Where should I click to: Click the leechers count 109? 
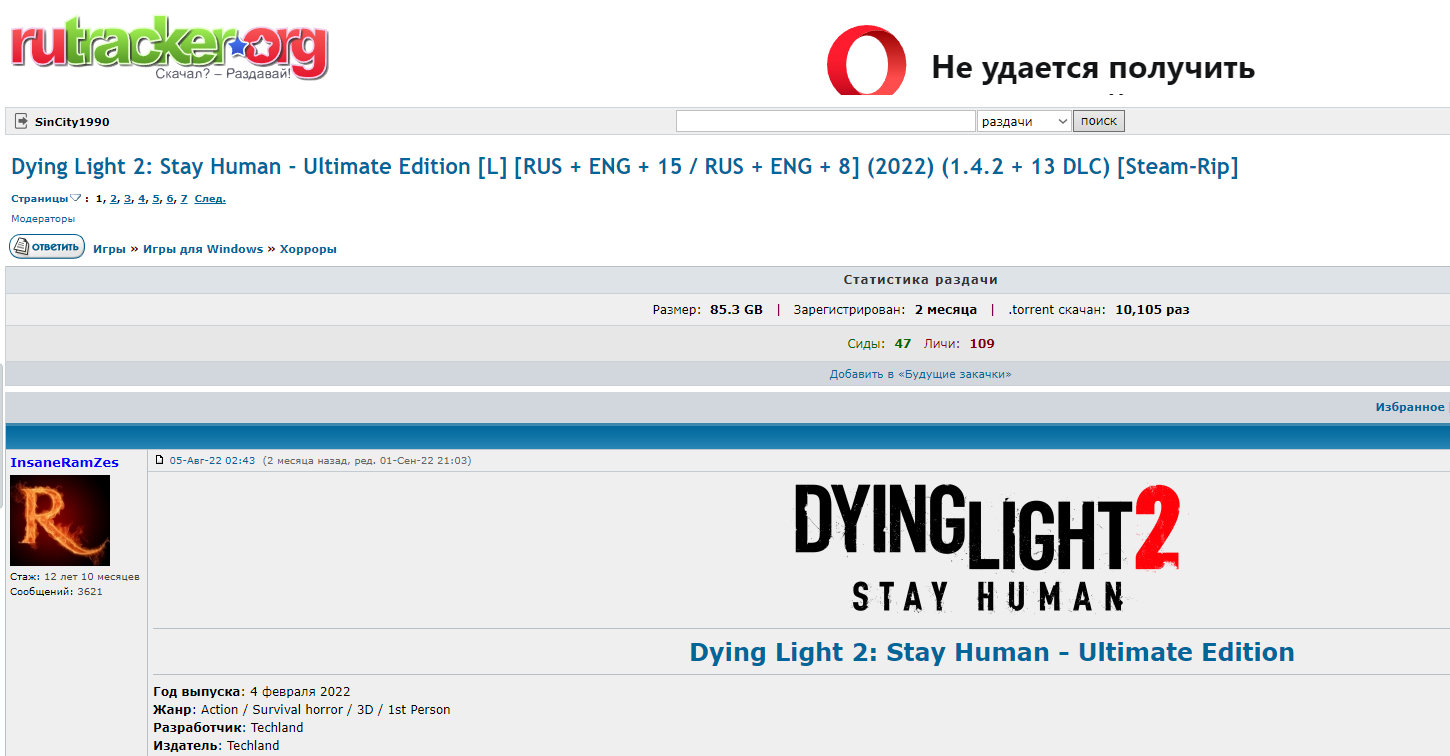[982, 344]
